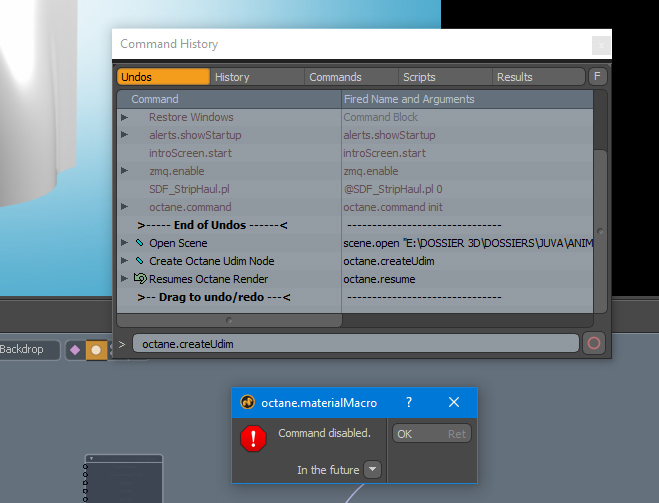Click the Octane logo in dialog title
659x503 pixels.
tap(248, 402)
